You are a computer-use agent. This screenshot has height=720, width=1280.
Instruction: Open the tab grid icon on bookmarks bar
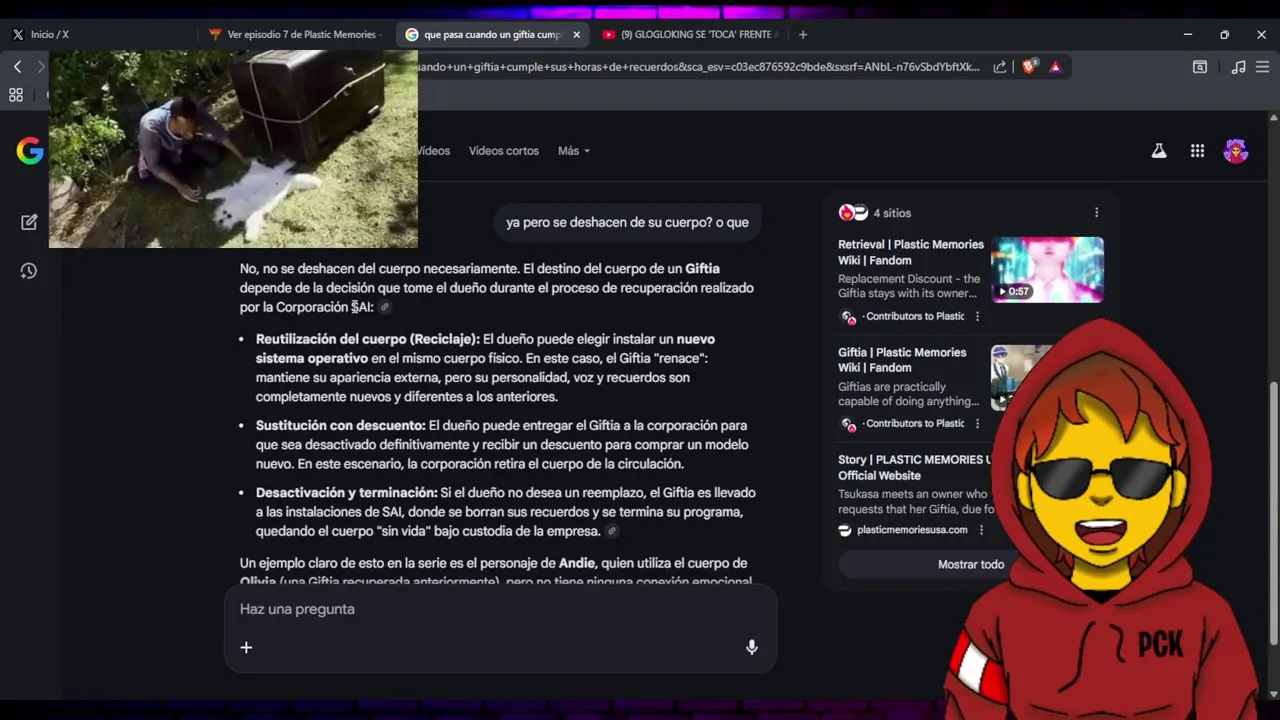coord(16,95)
